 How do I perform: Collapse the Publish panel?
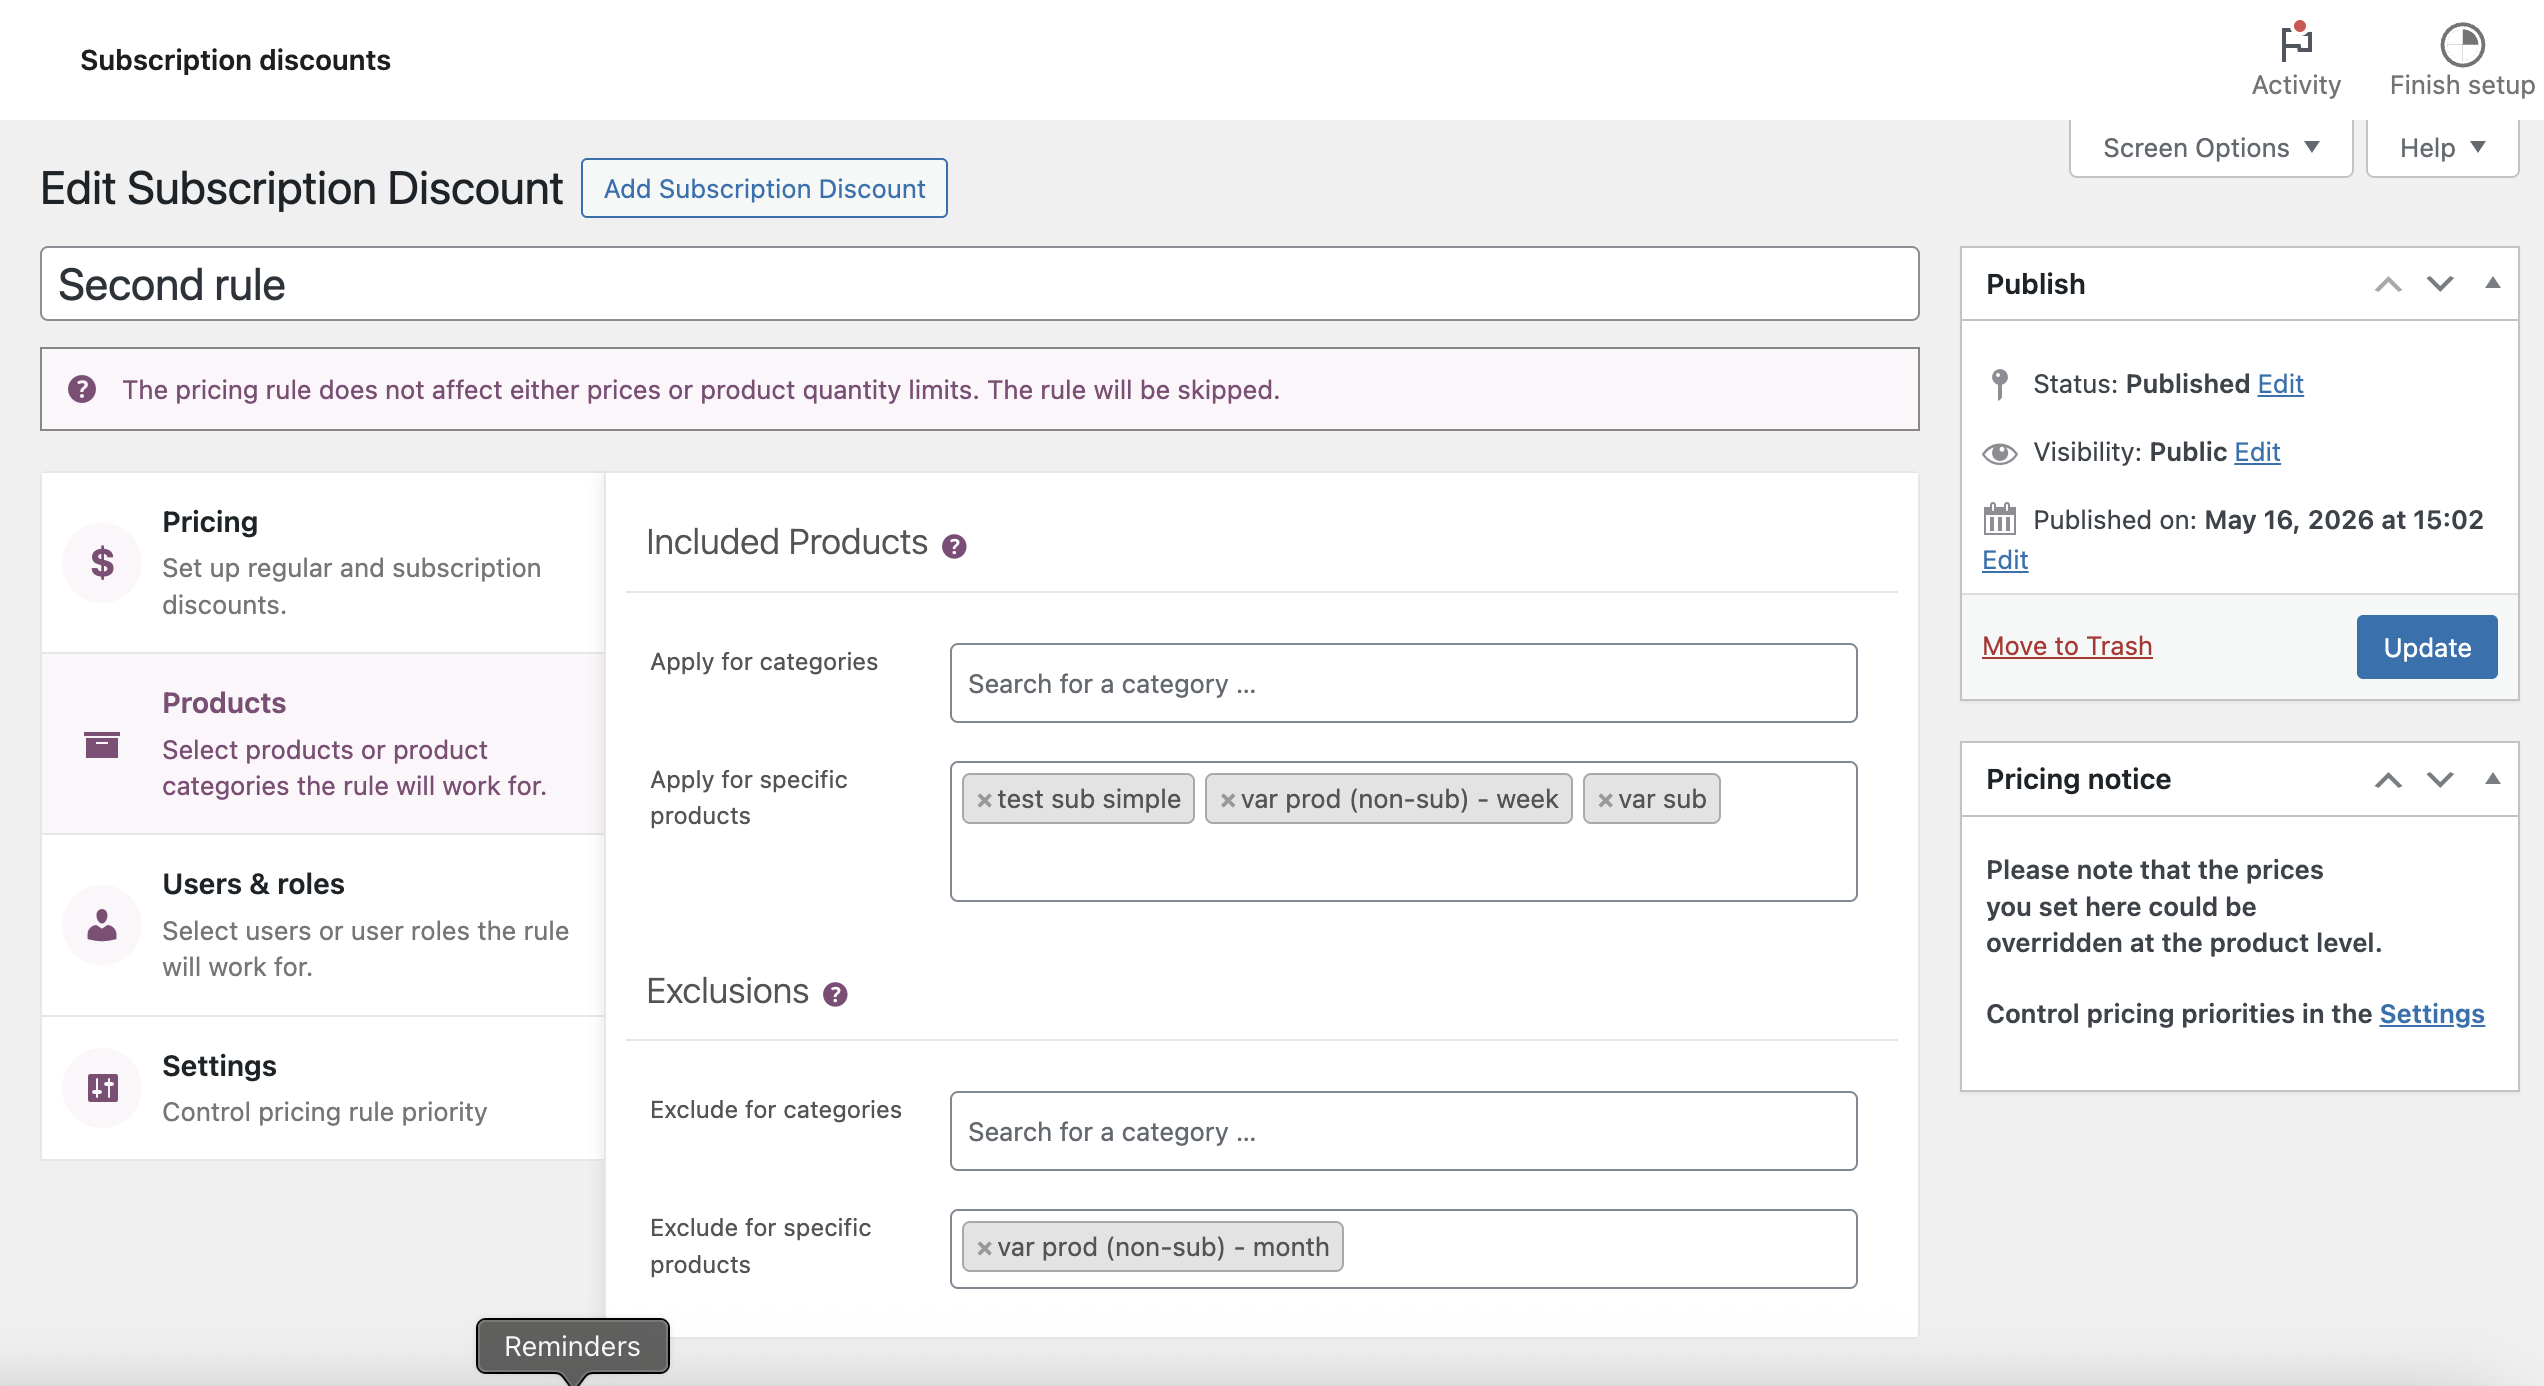pyautogui.click(x=2493, y=284)
